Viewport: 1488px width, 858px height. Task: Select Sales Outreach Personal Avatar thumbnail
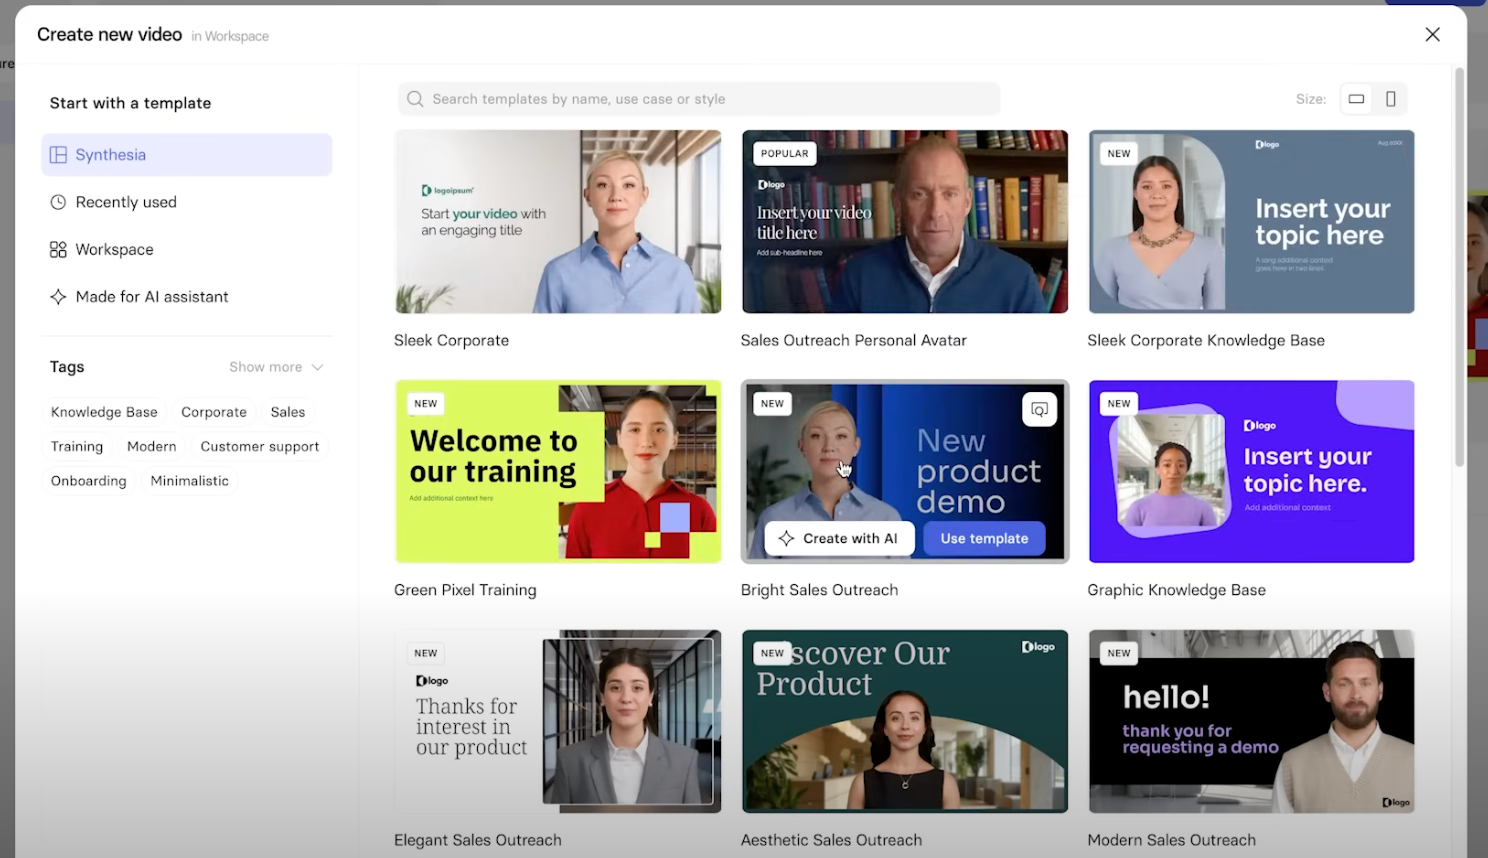(x=905, y=221)
